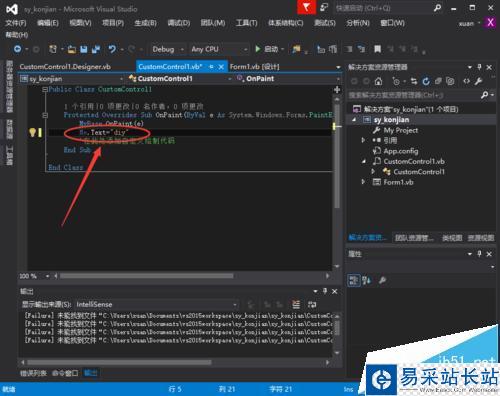Switch to CustomControl1.Designer.vb tab

click(x=65, y=67)
